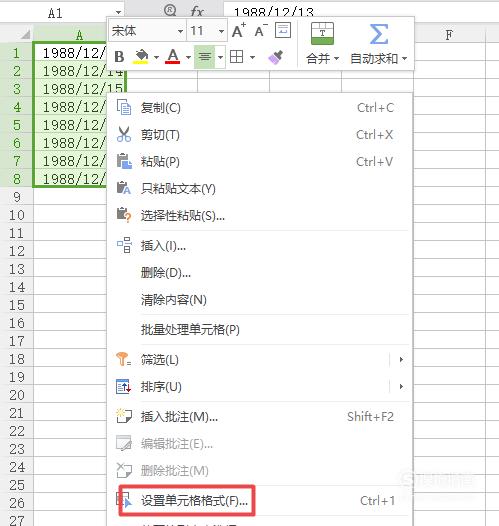Choose 清除内容(N) menu item
The image size is (499, 526).
(x=260, y=300)
